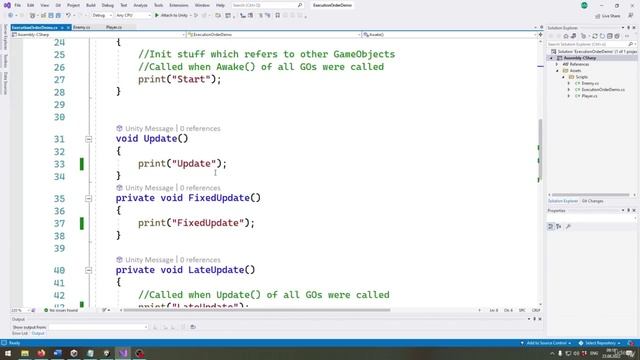Click line number 33 in the gutter
The image size is (640, 360).
[x=59, y=164]
